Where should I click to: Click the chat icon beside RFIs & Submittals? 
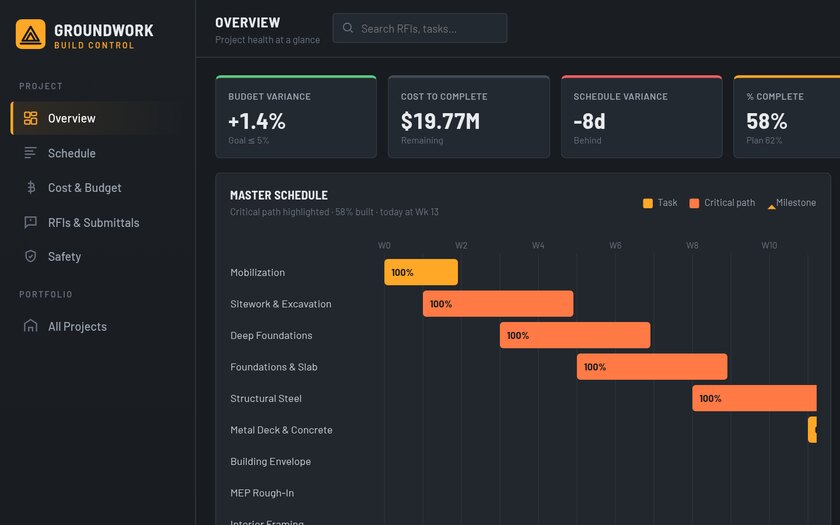click(x=31, y=222)
